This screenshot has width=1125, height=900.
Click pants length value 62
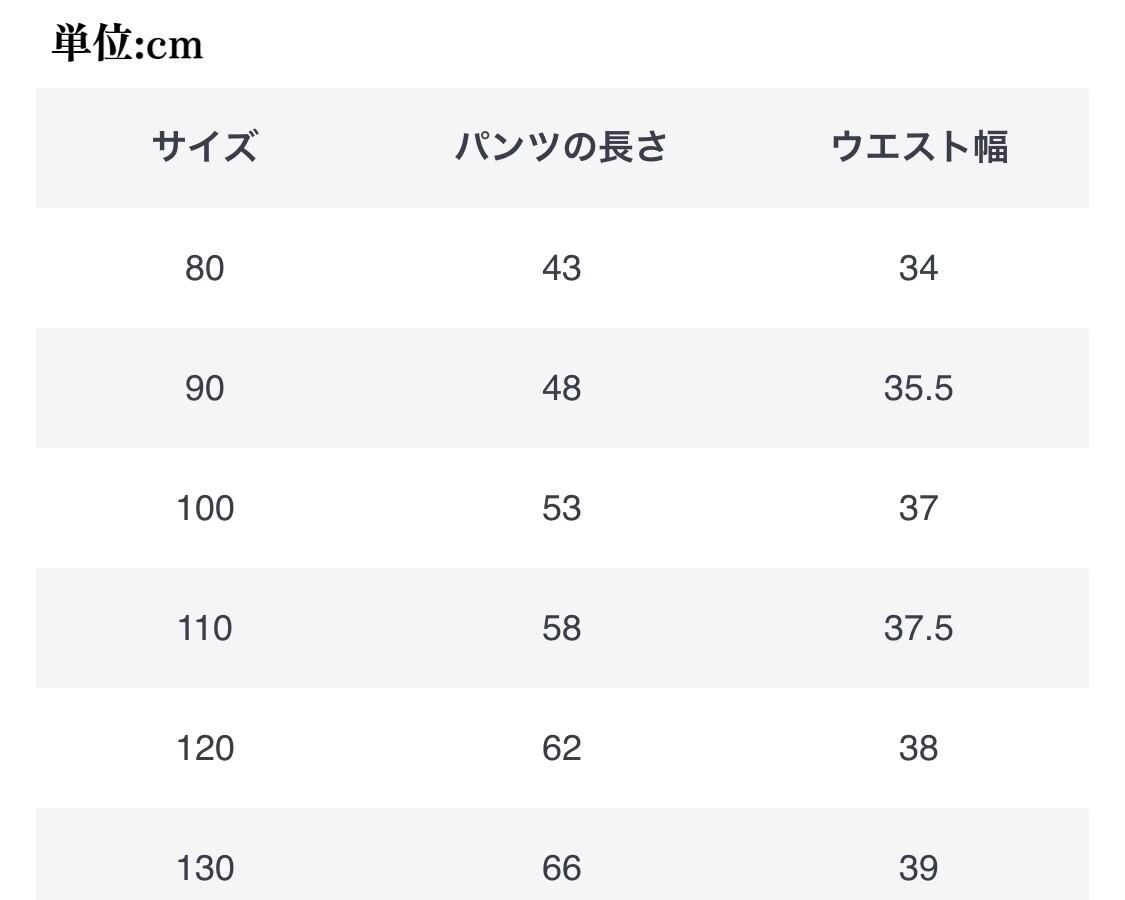click(x=561, y=748)
